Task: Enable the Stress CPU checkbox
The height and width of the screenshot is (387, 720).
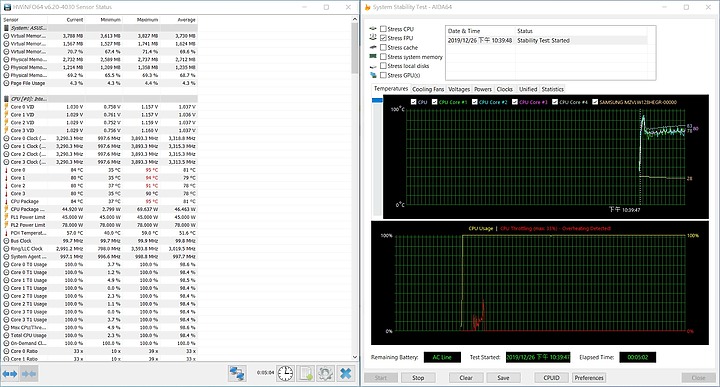Action: click(383, 29)
